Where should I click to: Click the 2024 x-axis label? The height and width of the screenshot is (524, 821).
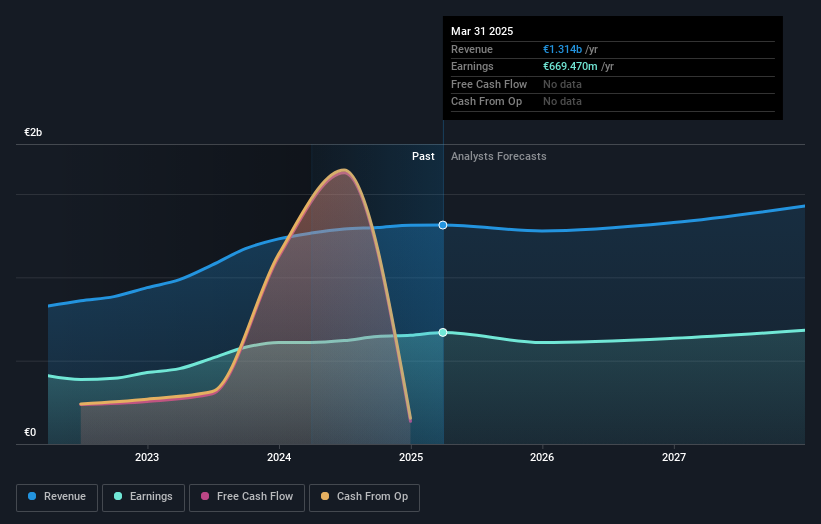pyautogui.click(x=279, y=458)
